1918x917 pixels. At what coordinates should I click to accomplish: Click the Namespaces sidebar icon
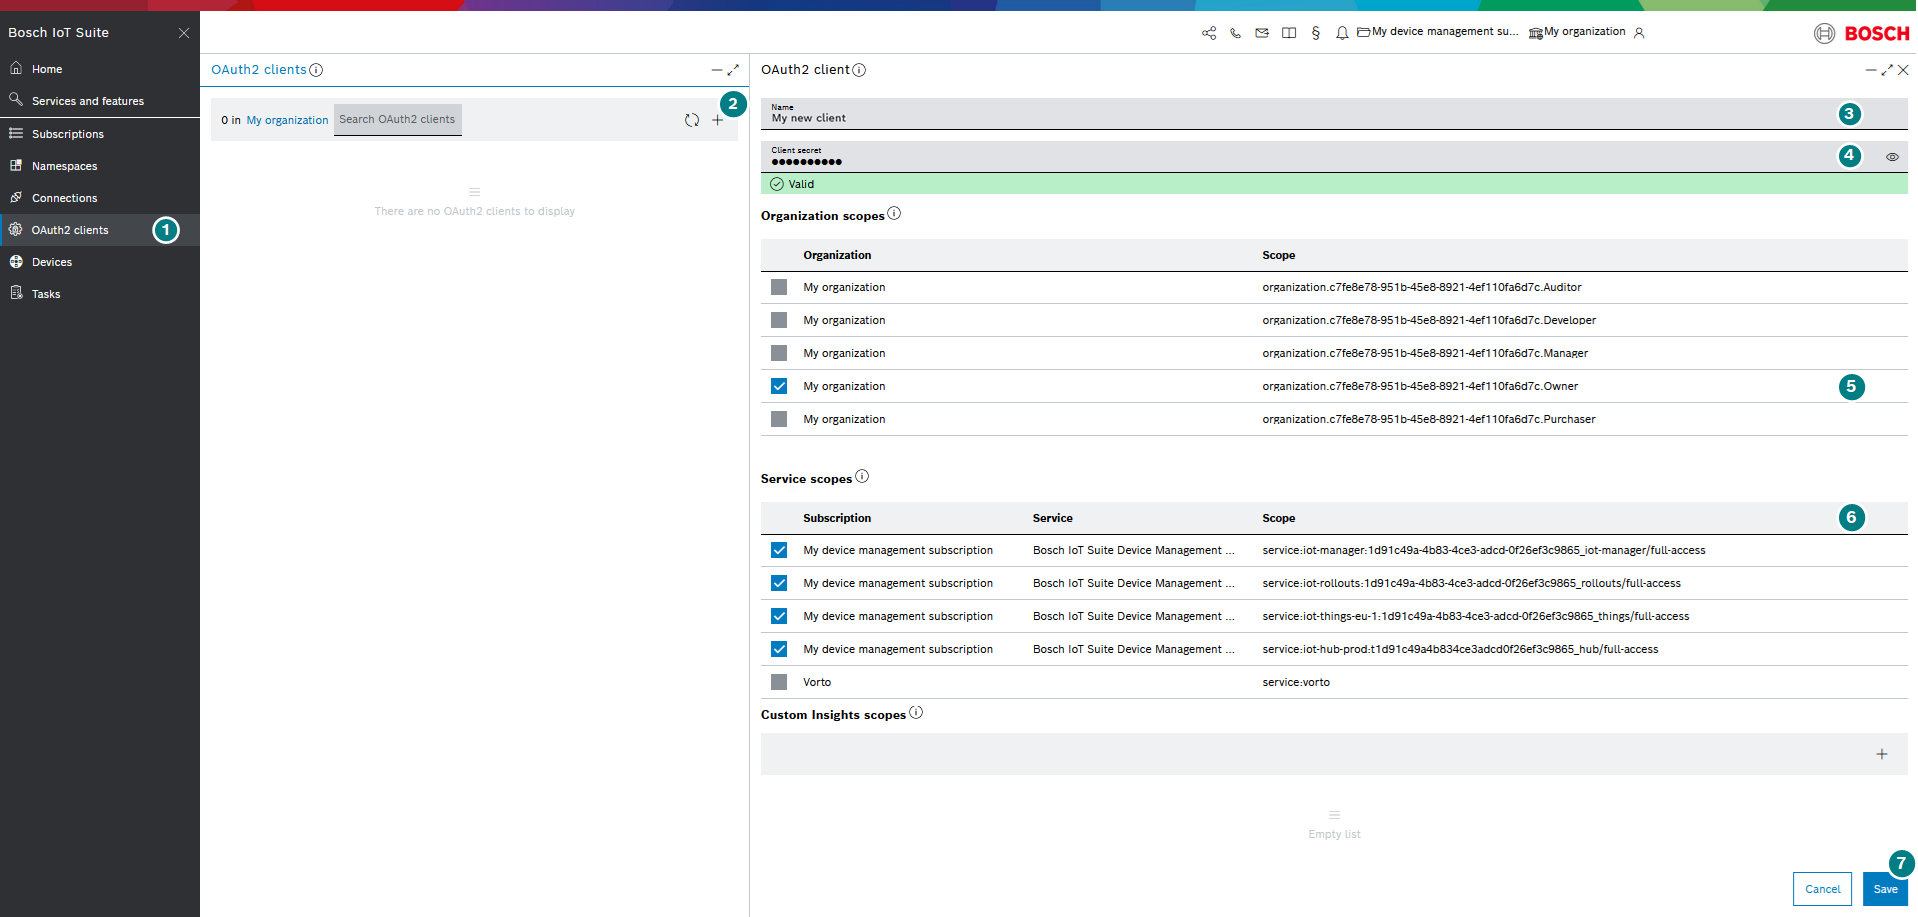[16, 165]
